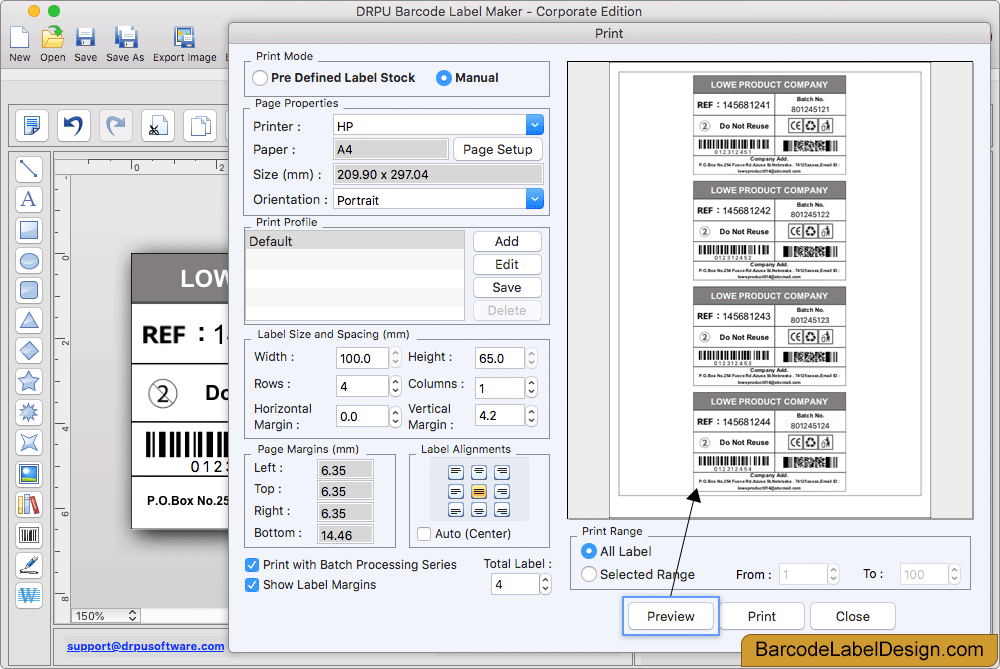Select the Insert Image tool
Viewport: 1000px width, 669px height.
(29, 474)
